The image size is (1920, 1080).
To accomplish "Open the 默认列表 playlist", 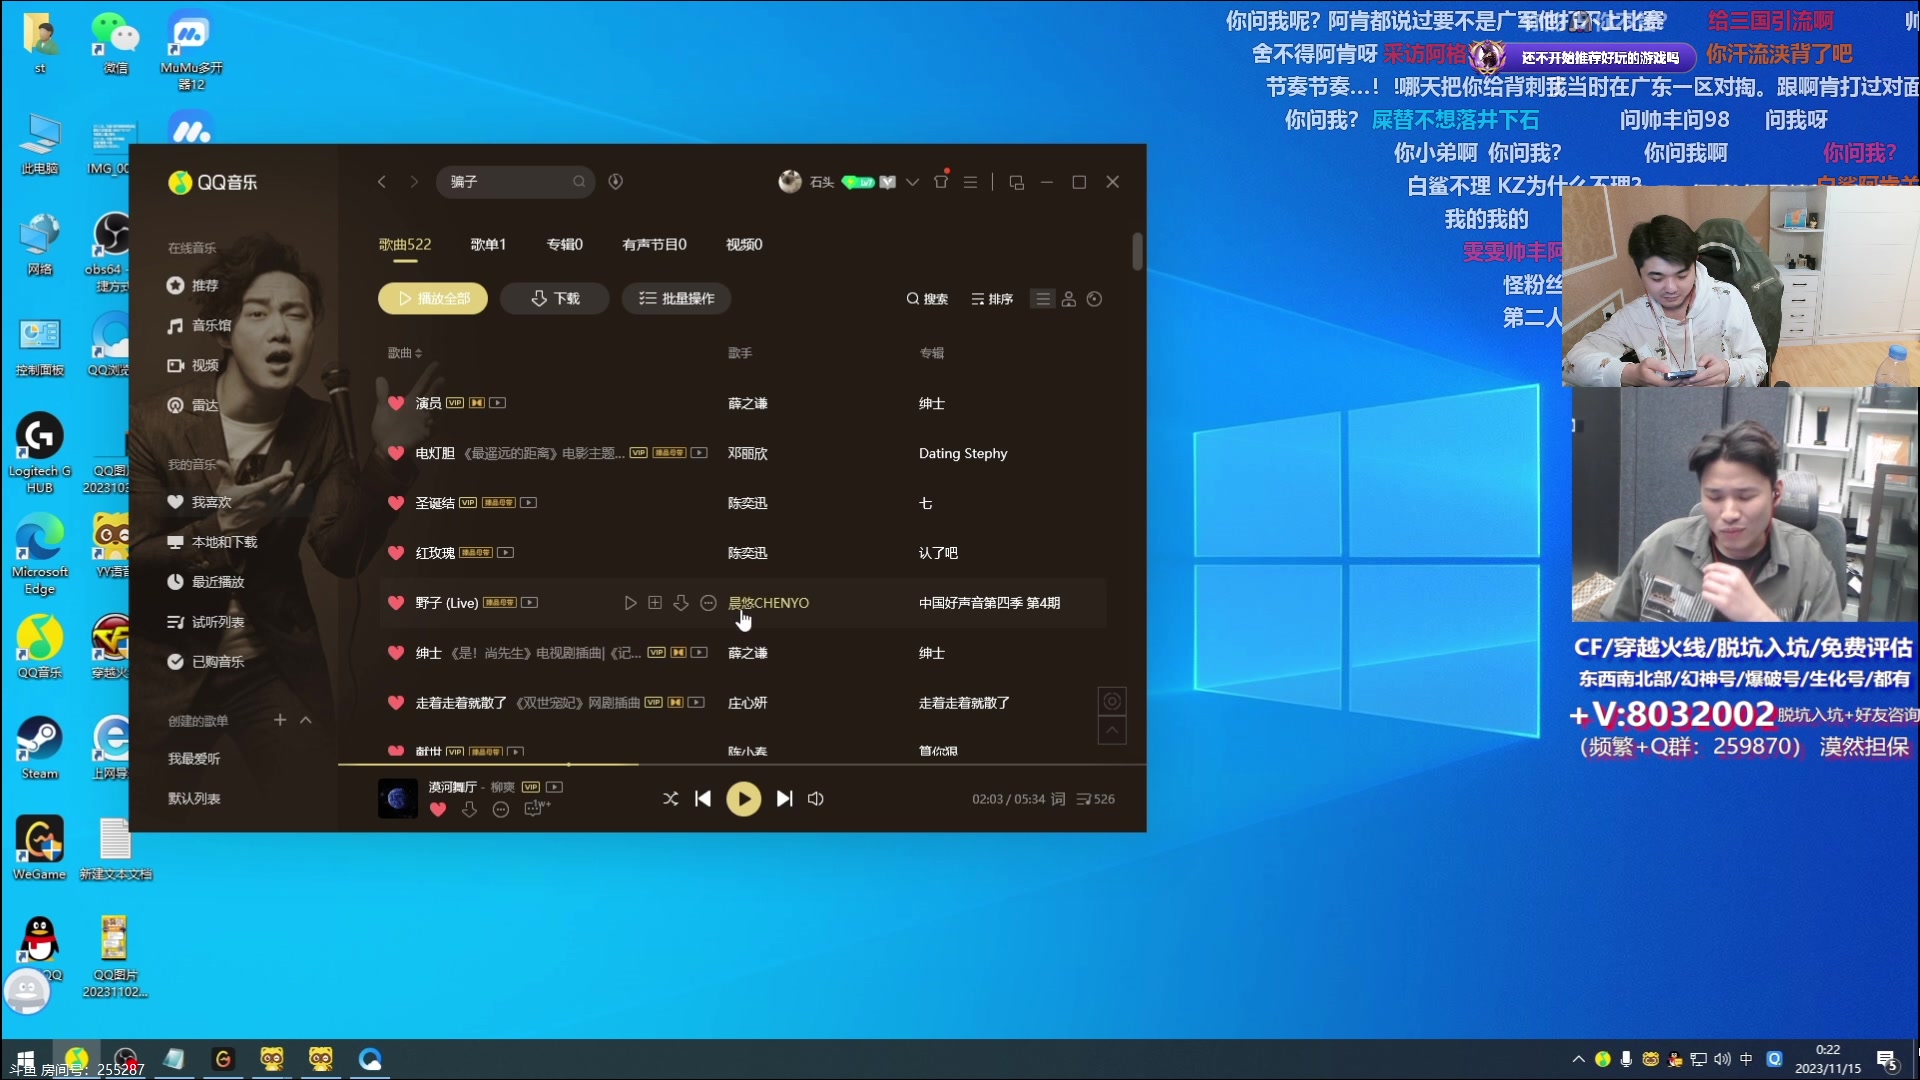I will pos(194,799).
